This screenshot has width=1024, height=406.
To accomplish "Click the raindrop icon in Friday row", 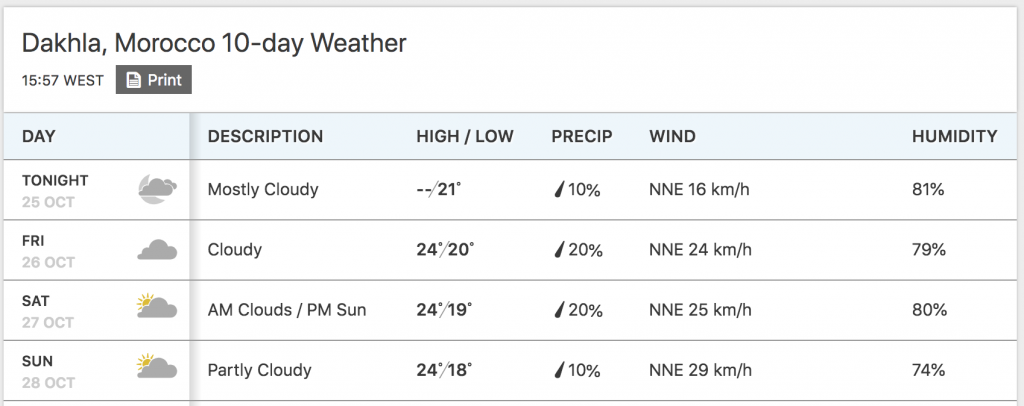I will click(559, 250).
